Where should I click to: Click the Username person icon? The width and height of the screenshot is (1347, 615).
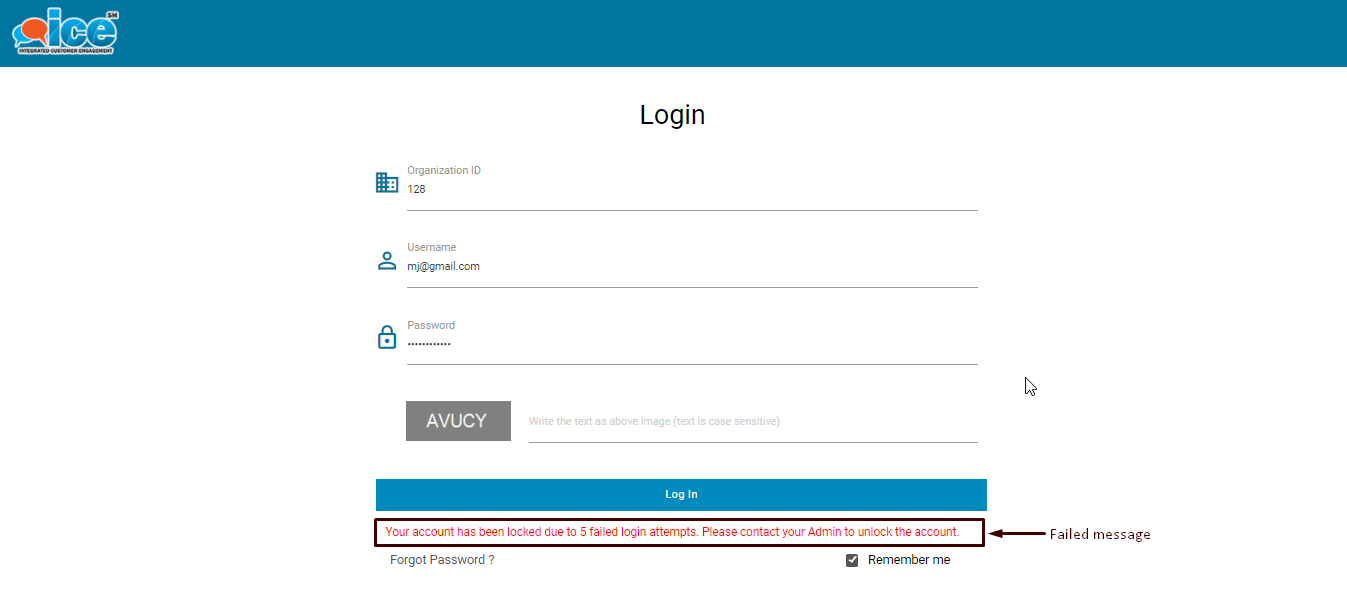point(387,261)
